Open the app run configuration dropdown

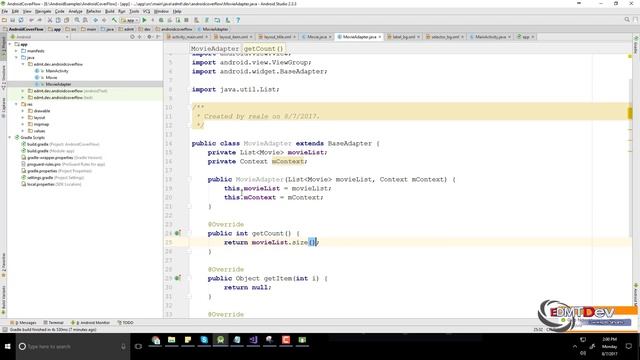[129, 20]
